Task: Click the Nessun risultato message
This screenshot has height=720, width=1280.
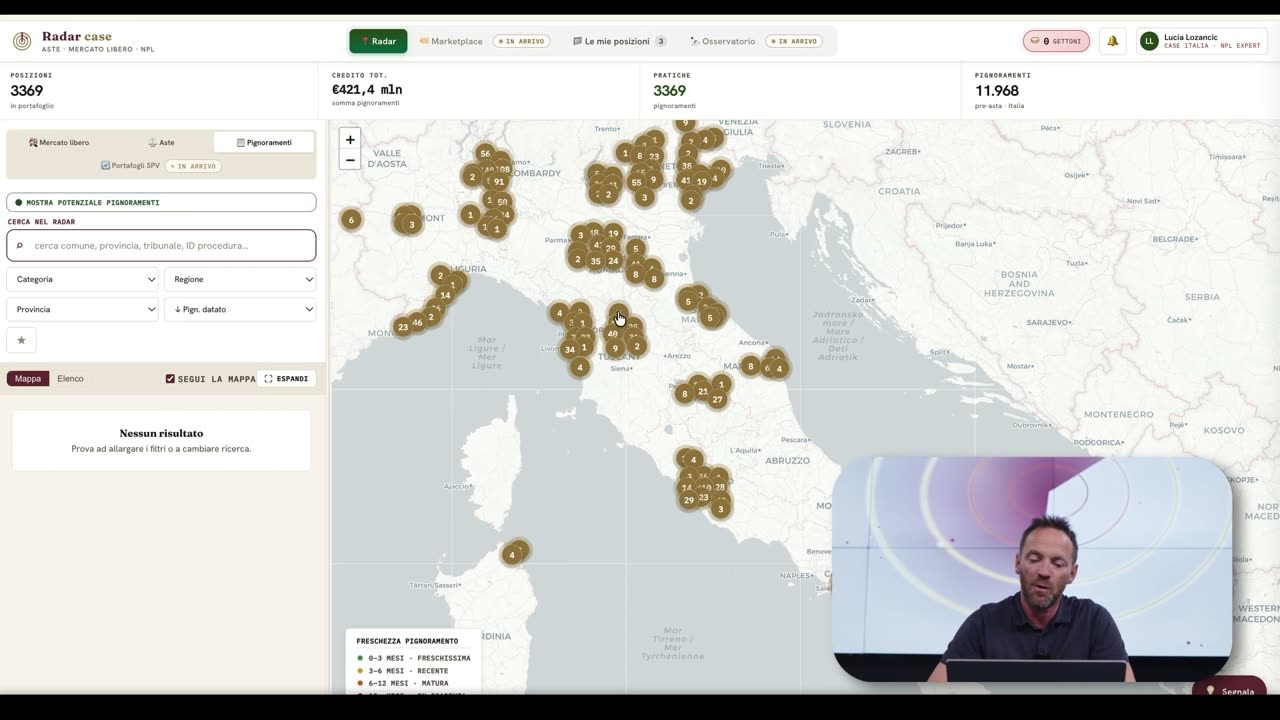Action: [x=161, y=440]
